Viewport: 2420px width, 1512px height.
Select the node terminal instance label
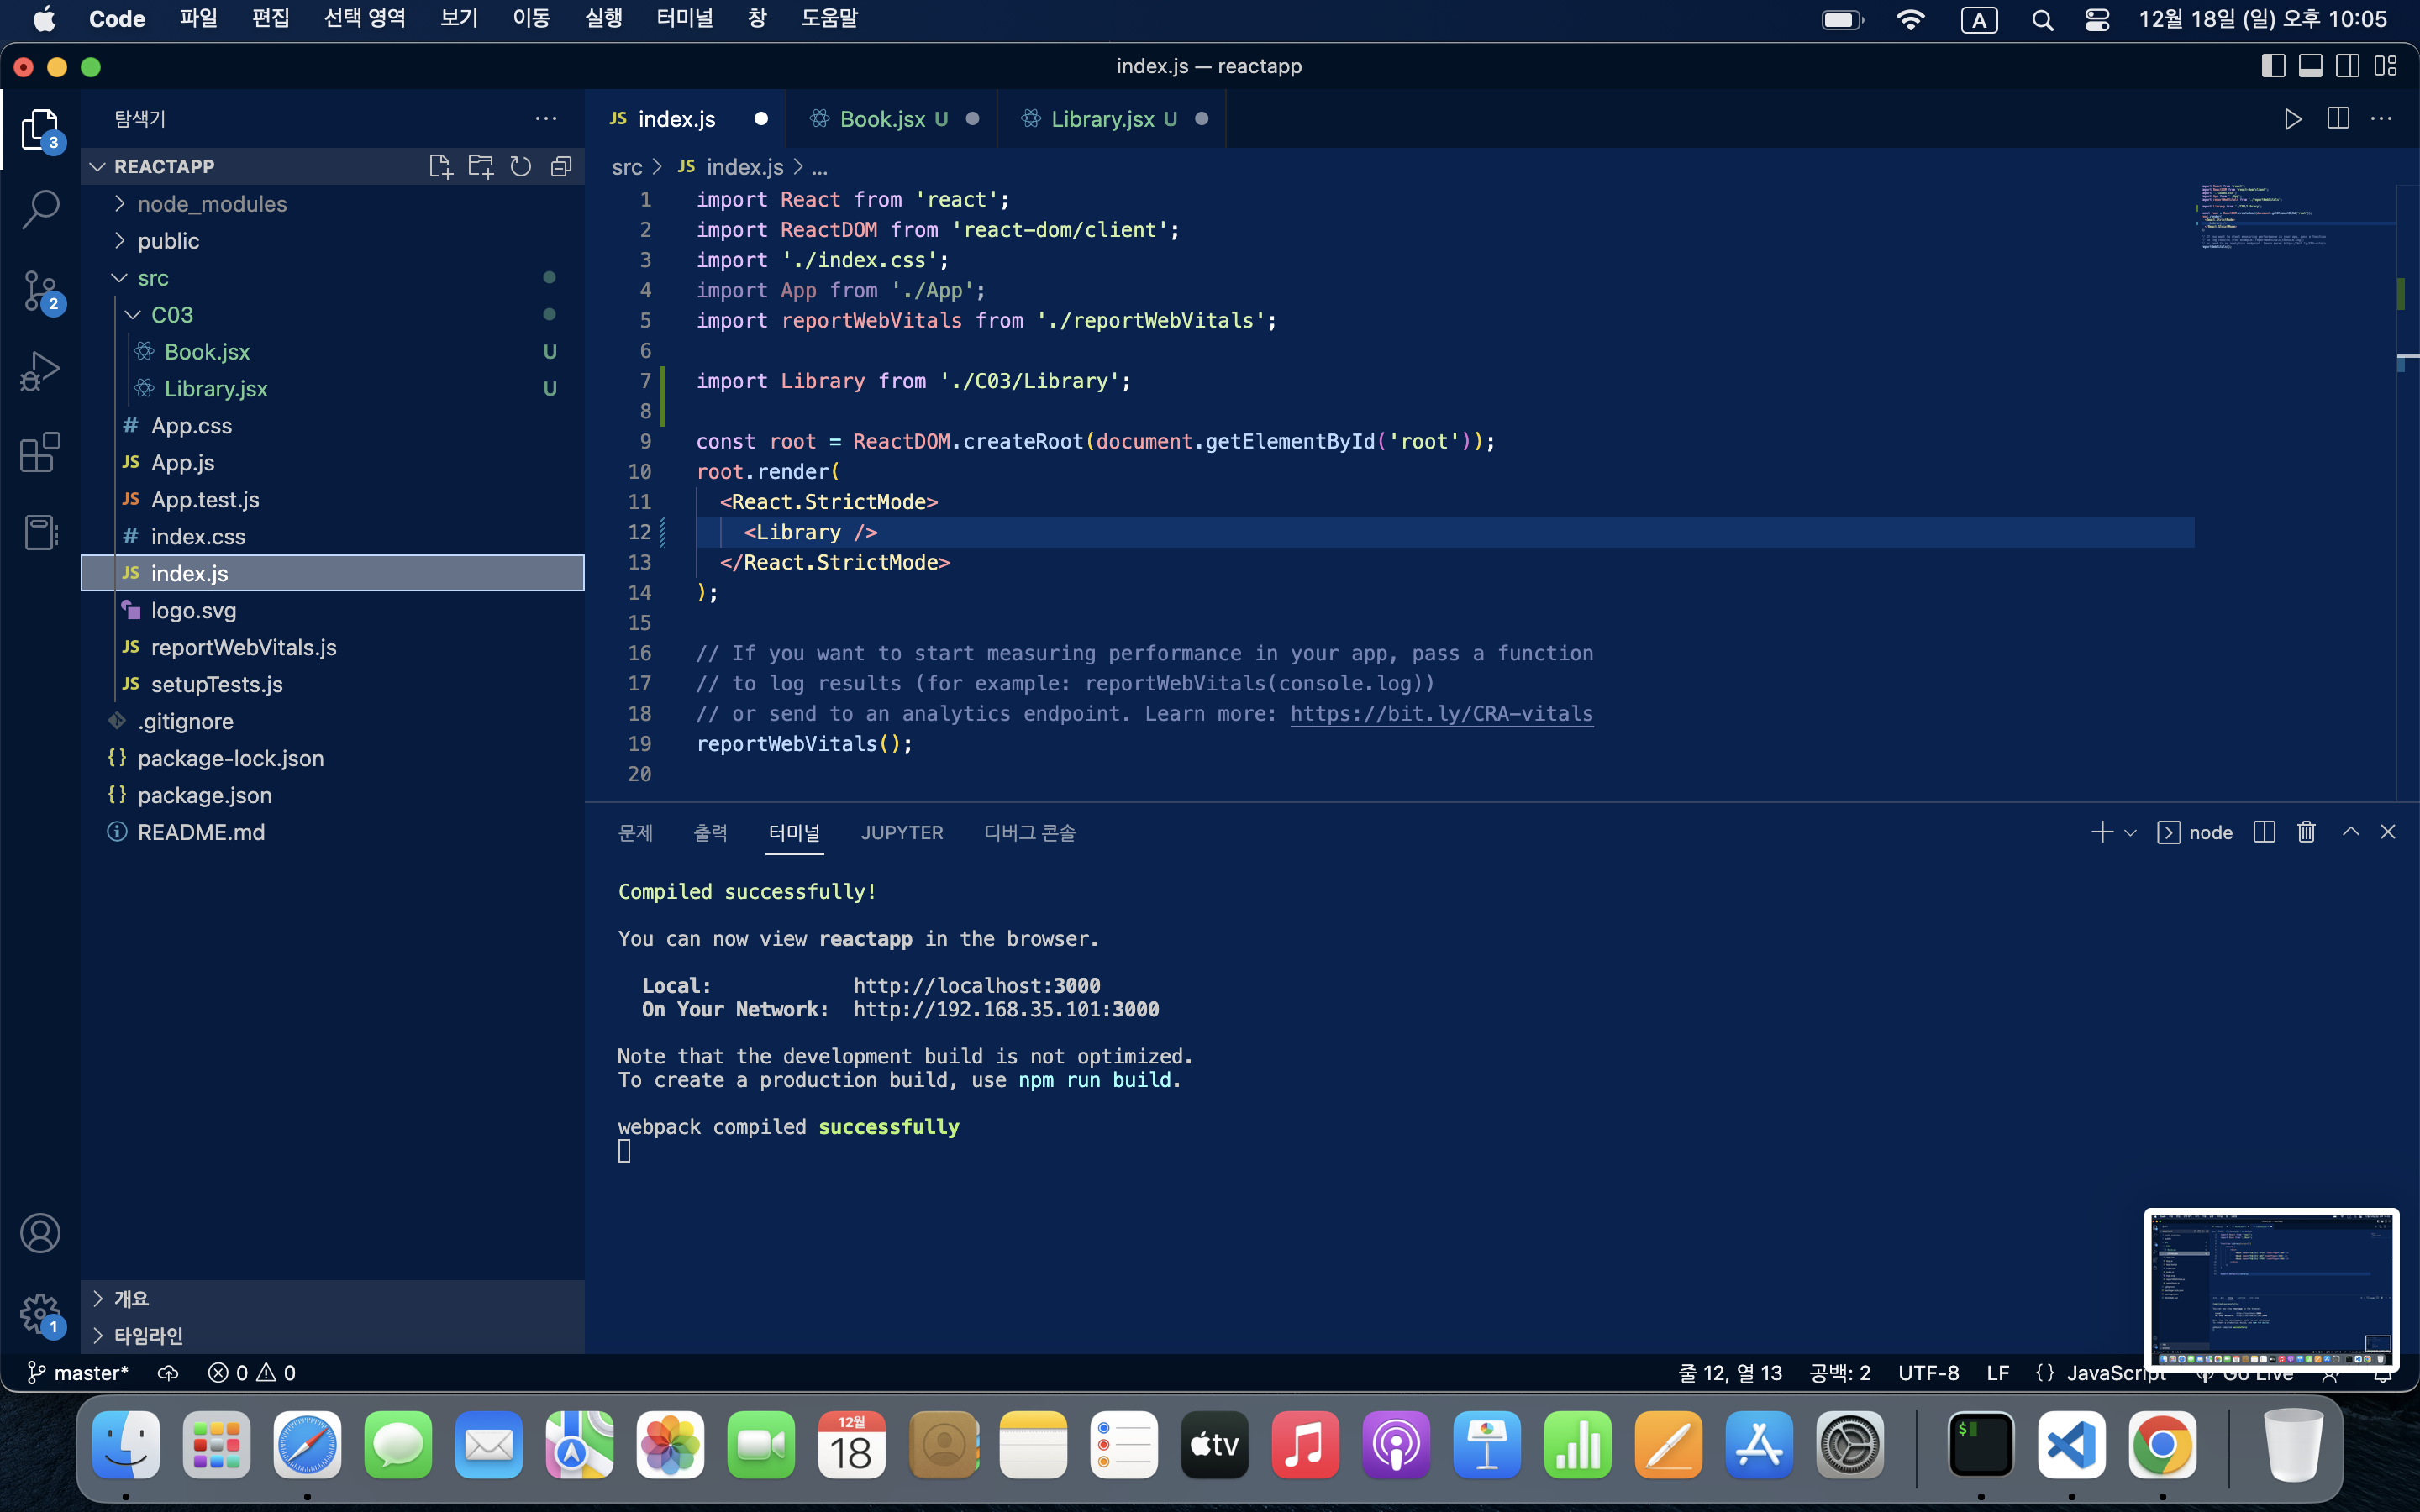[x=2195, y=832]
